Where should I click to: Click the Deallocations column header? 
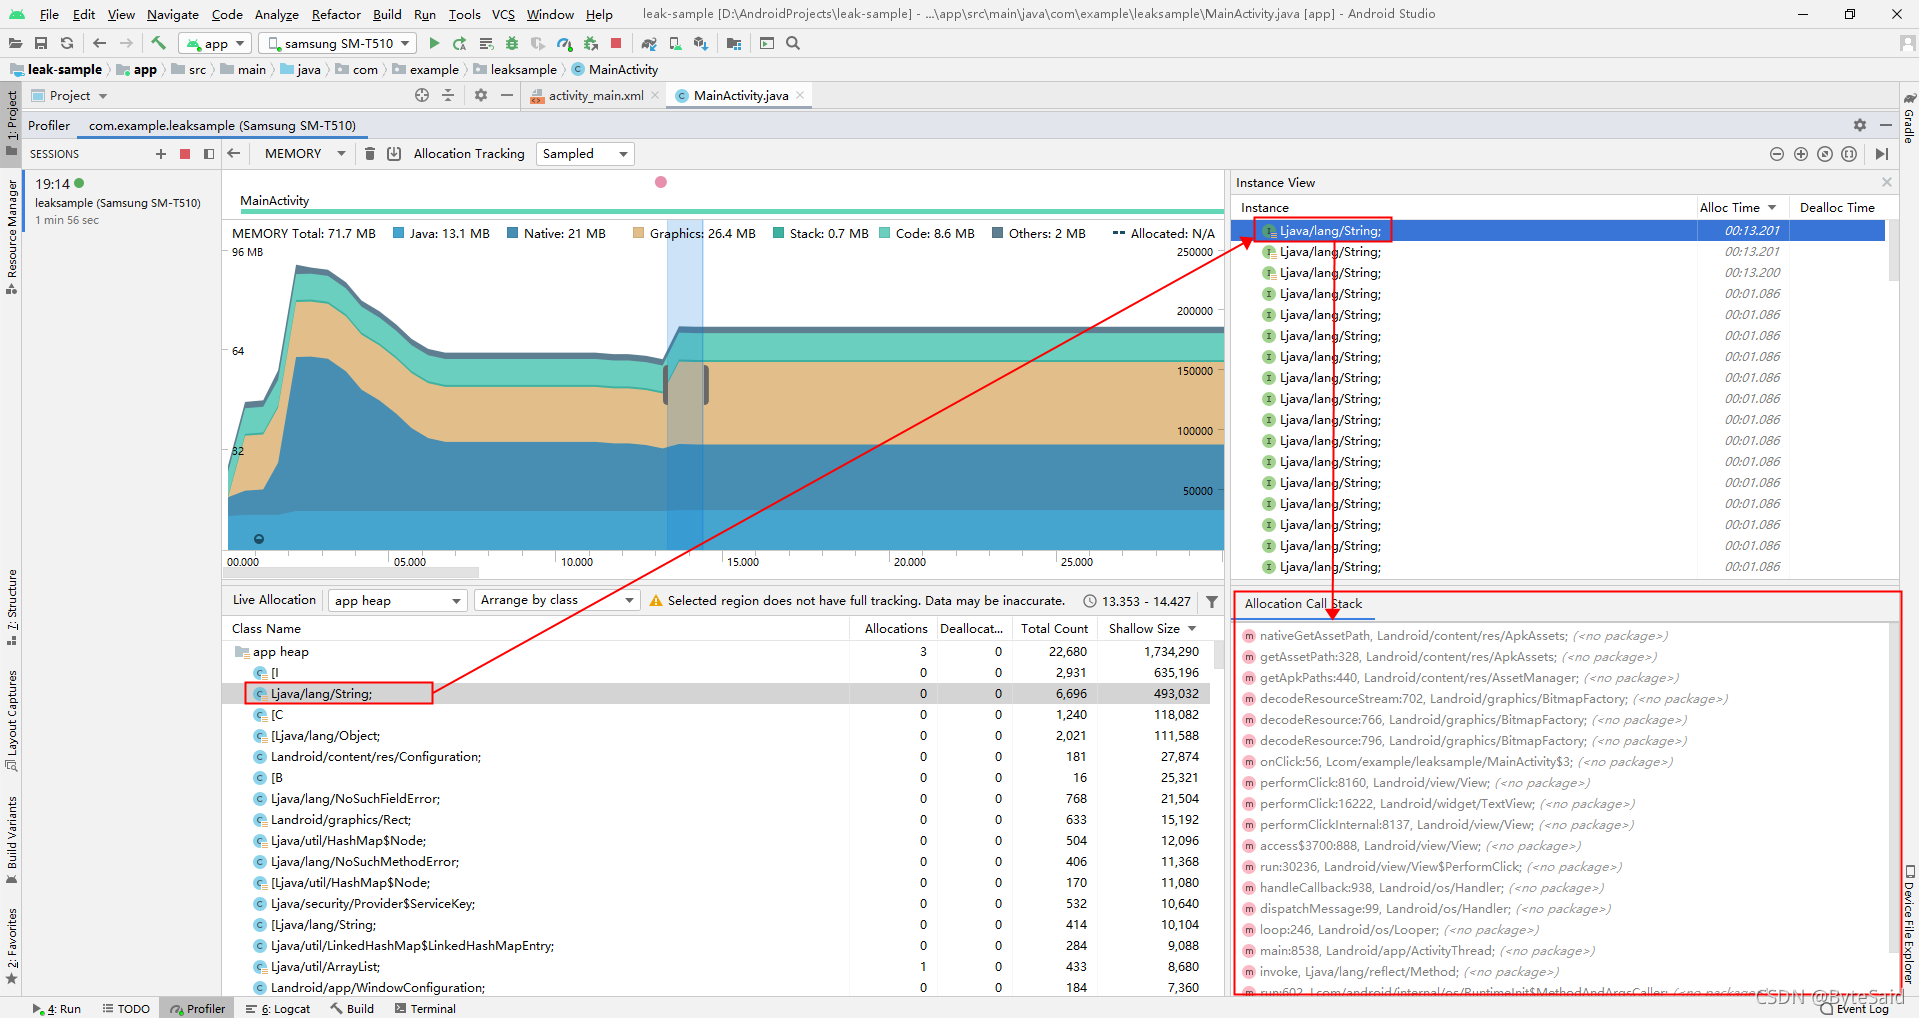(x=971, y=628)
